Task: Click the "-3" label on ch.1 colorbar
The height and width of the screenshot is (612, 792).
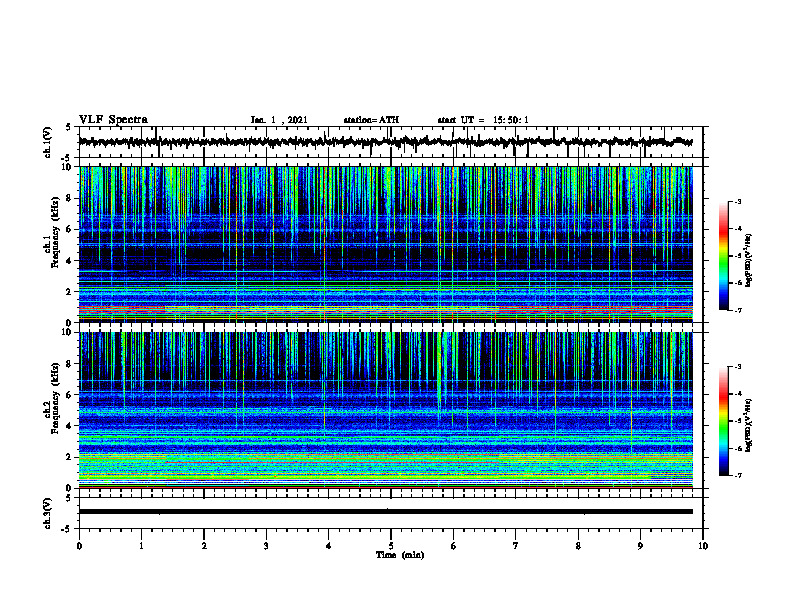Action: point(737,201)
